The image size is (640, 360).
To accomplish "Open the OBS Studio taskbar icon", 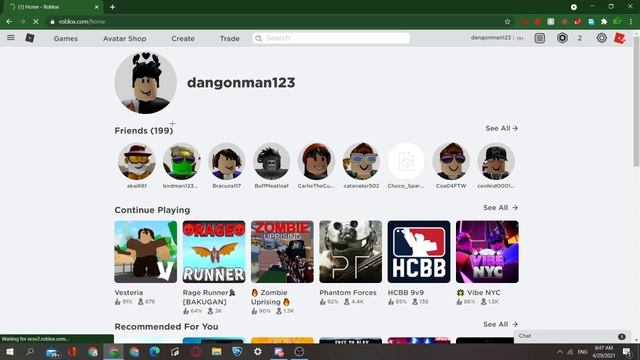I will tap(299, 351).
